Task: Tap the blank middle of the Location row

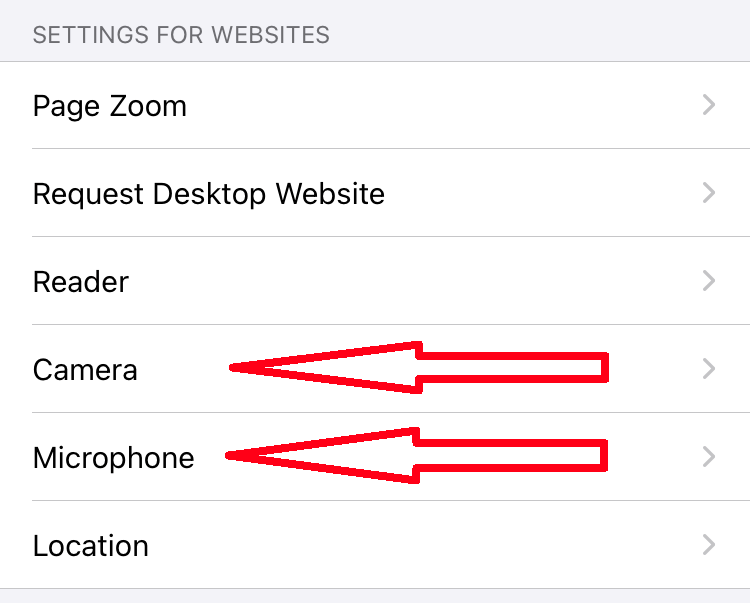Action: (x=400, y=546)
